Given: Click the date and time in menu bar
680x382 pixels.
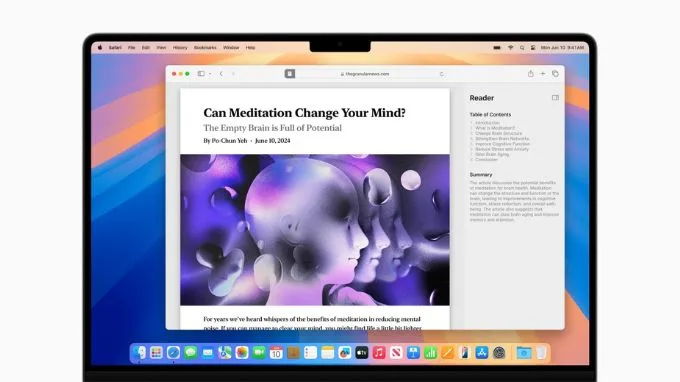Looking at the screenshot, I should [x=562, y=48].
